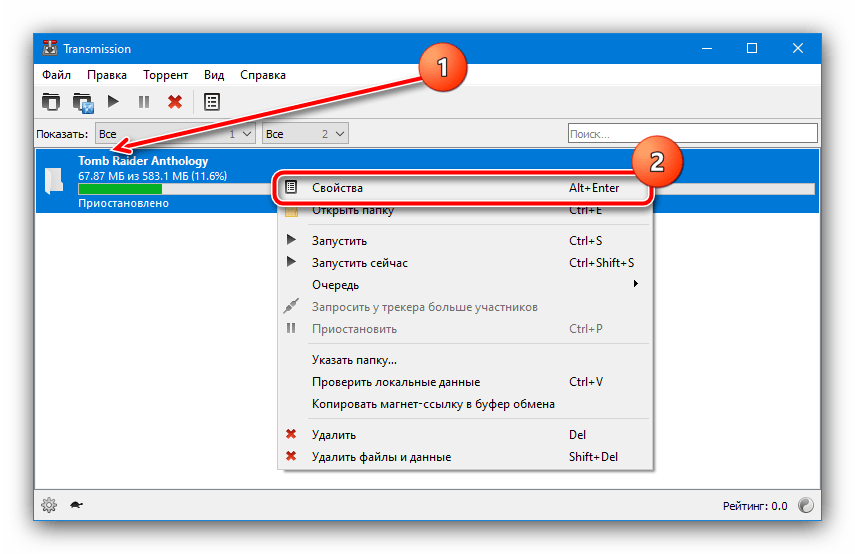Open the Справка menu

(263, 75)
